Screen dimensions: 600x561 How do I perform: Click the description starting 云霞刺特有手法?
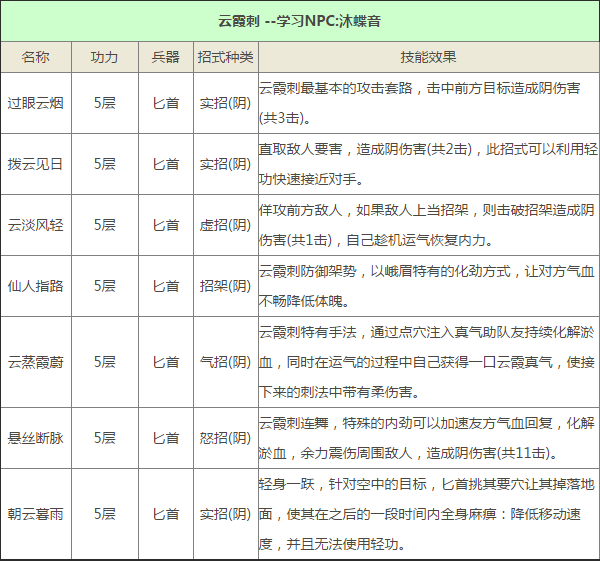[x=427, y=362]
